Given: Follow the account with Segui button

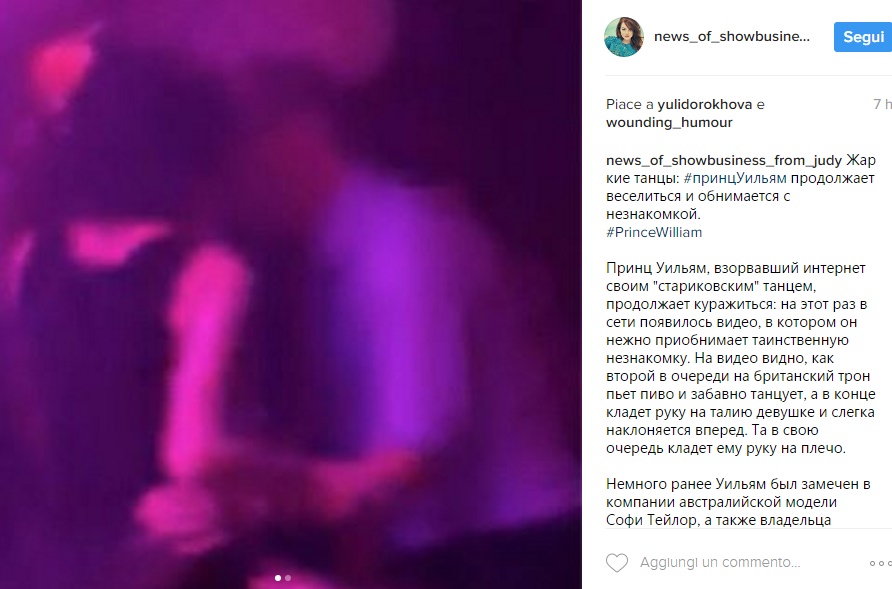Looking at the screenshot, I should point(863,37).
